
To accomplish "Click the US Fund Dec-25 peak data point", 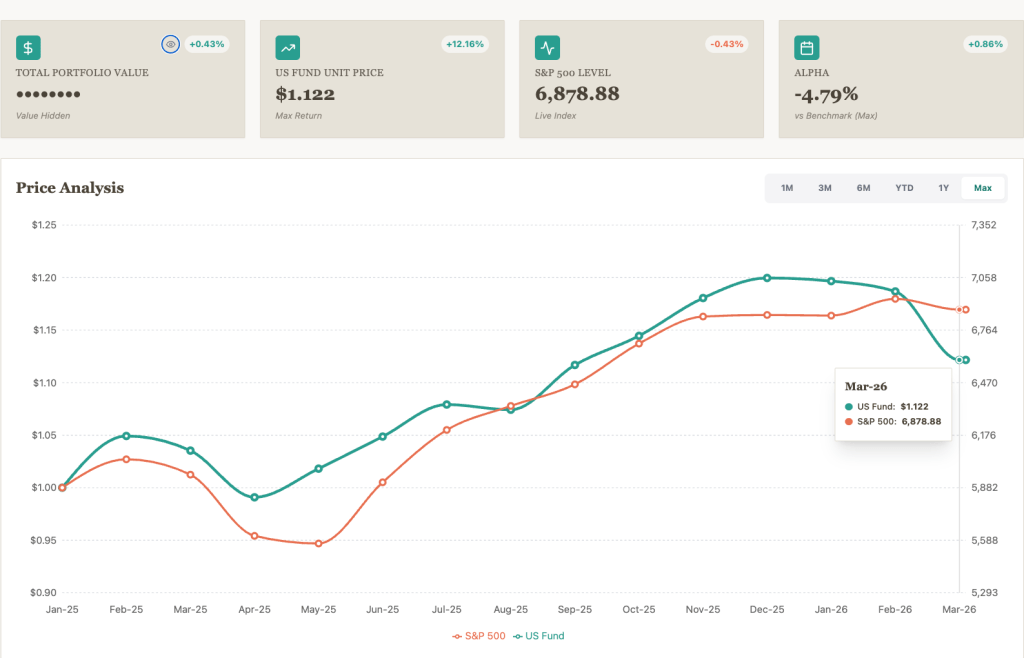I will 767,278.
